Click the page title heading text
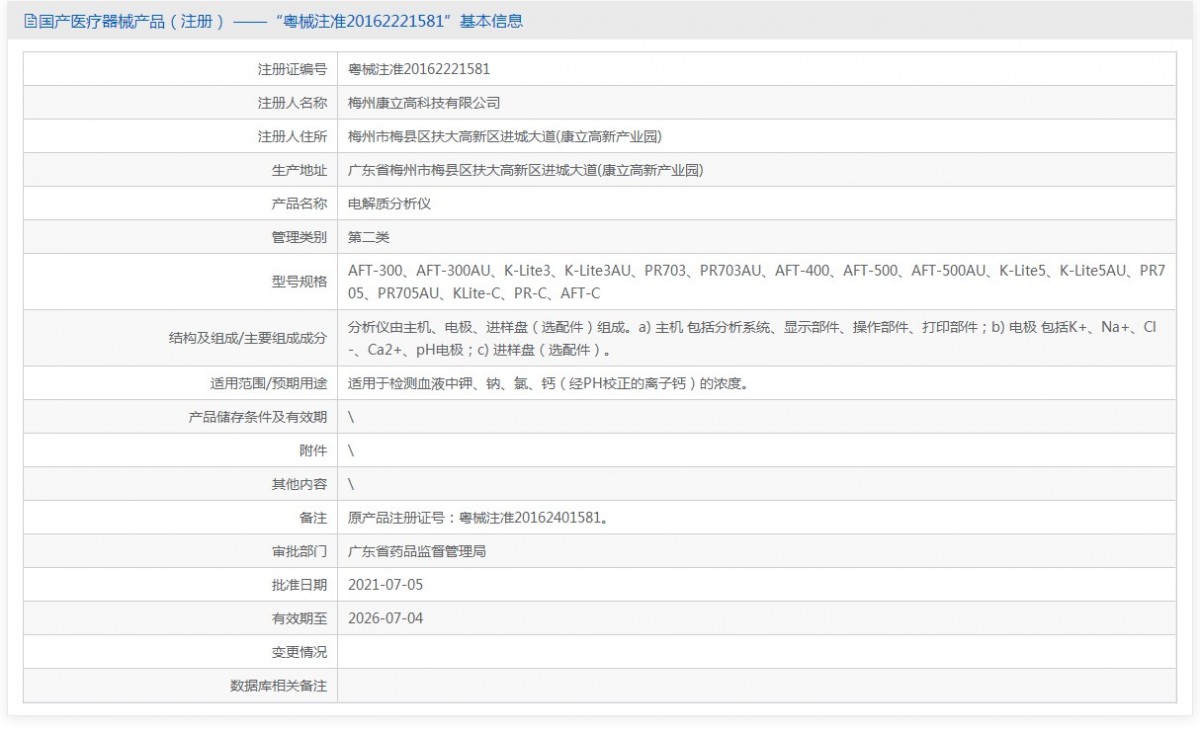1200x733 pixels. click(280, 21)
